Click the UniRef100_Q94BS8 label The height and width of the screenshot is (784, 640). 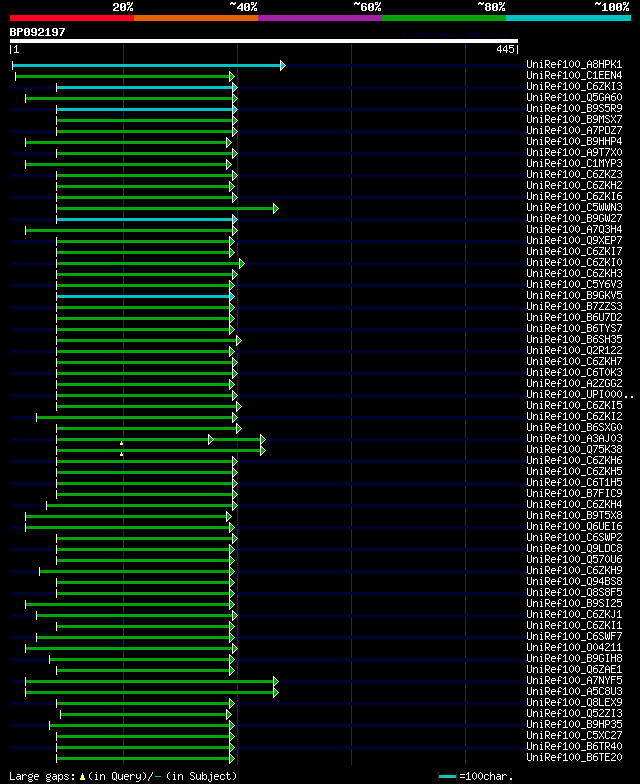[x=574, y=582]
